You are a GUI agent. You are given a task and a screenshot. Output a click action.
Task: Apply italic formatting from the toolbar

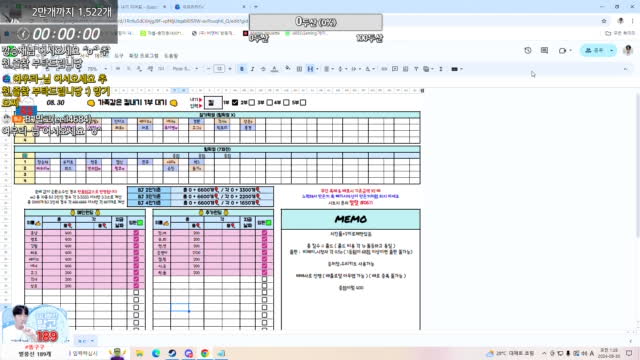tap(252, 69)
